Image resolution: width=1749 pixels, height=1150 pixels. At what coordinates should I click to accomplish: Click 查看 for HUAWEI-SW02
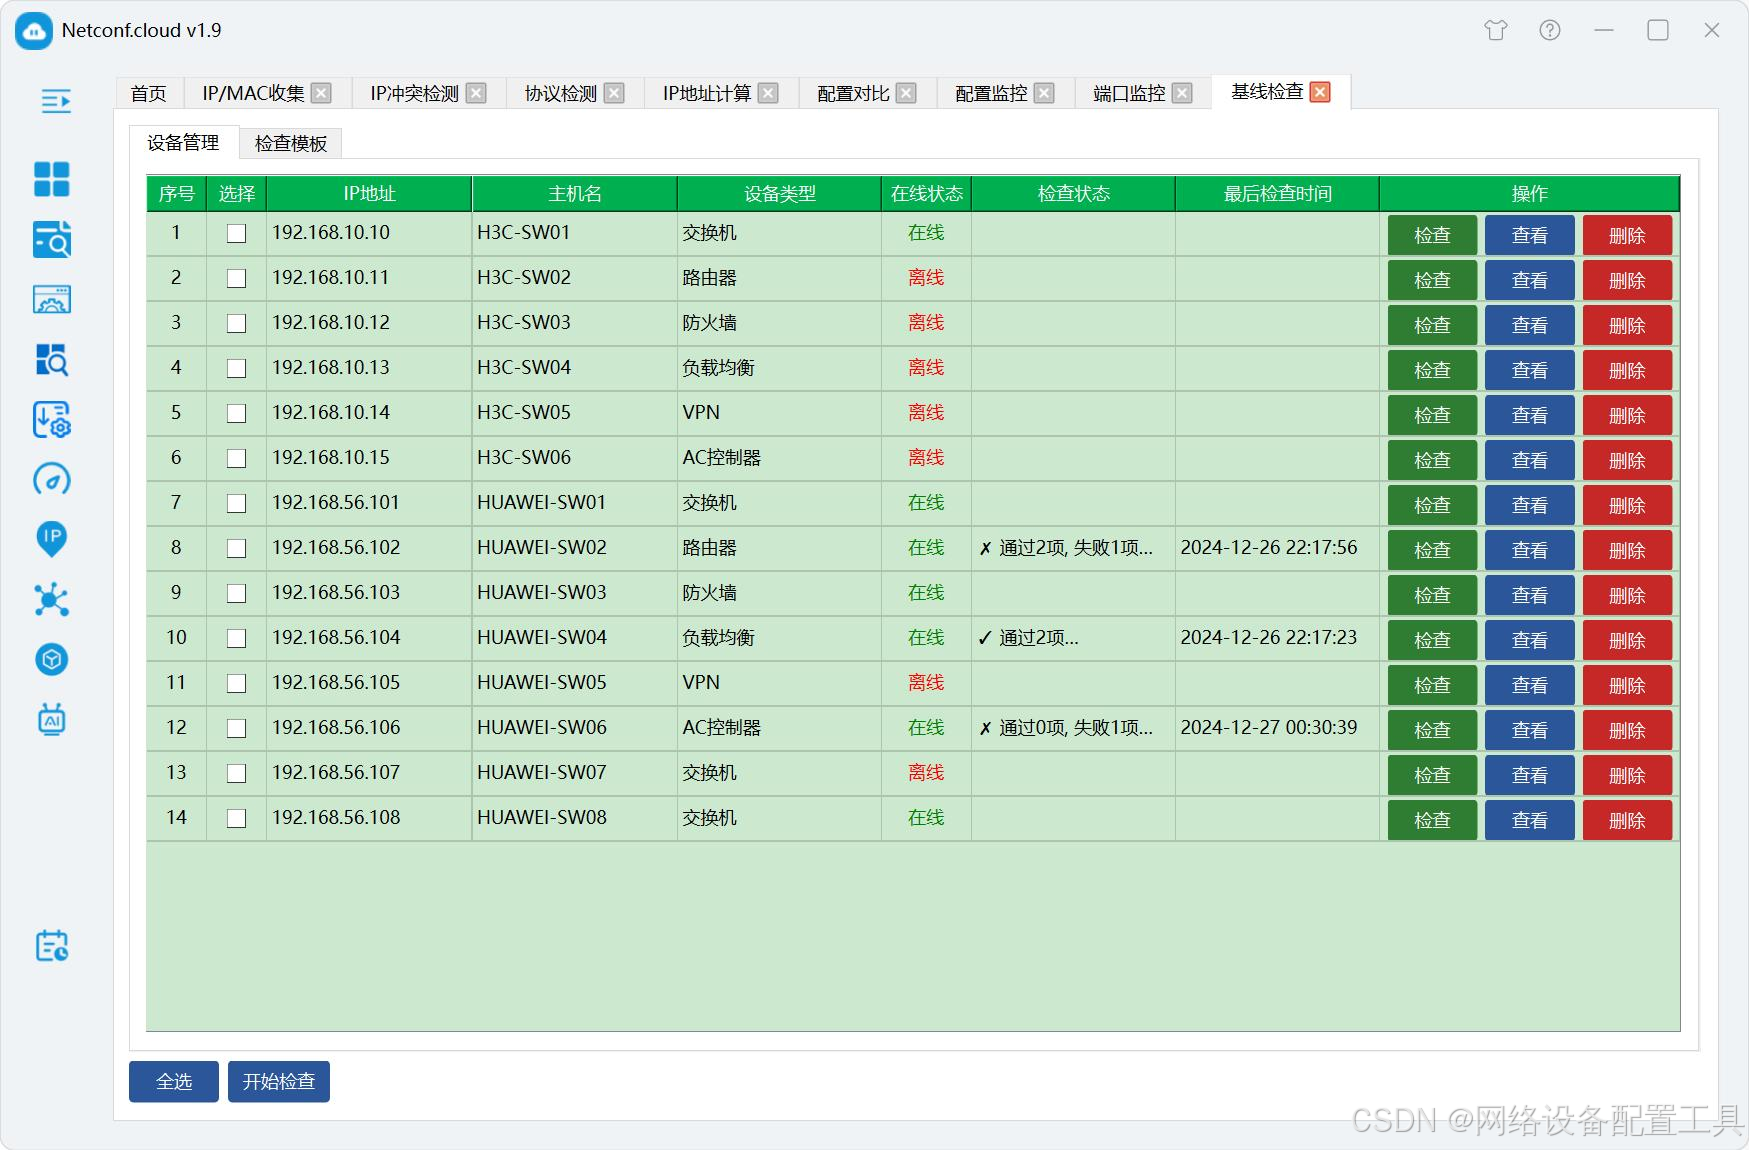click(1529, 550)
